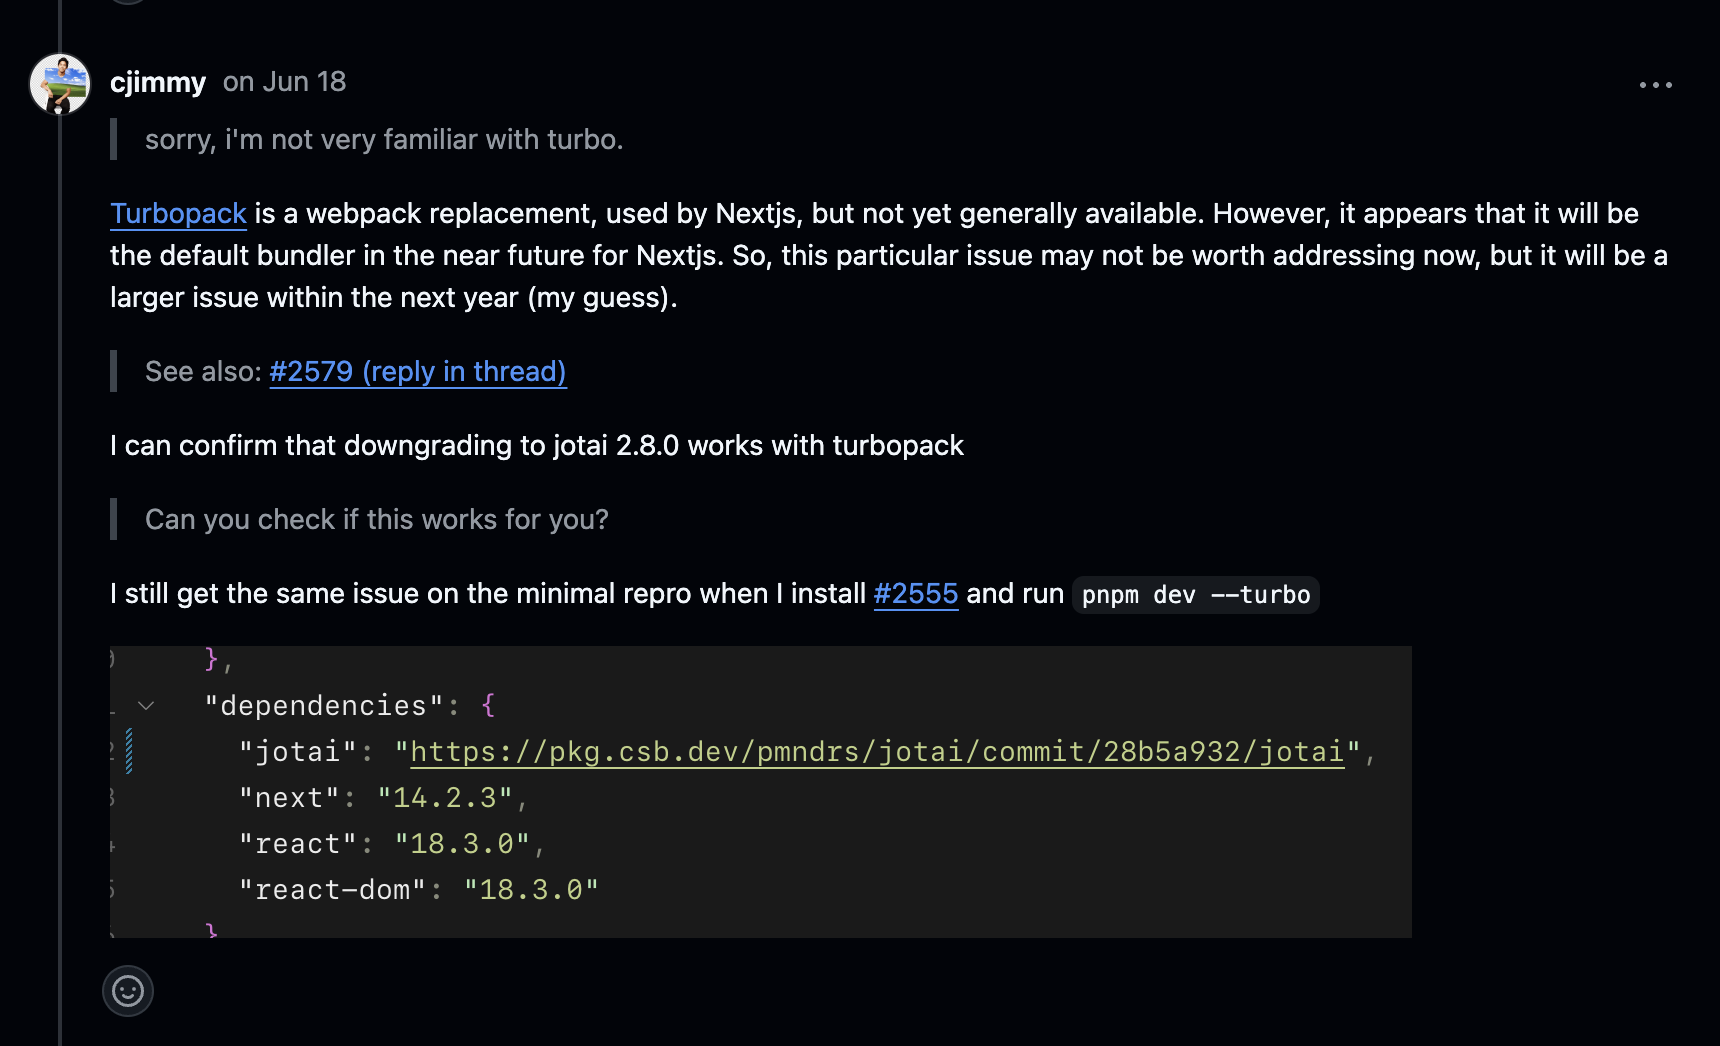Click the quoted text "Can you check if this works for you?"
The width and height of the screenshot is (1720, 1046).
tap(377, 520)
